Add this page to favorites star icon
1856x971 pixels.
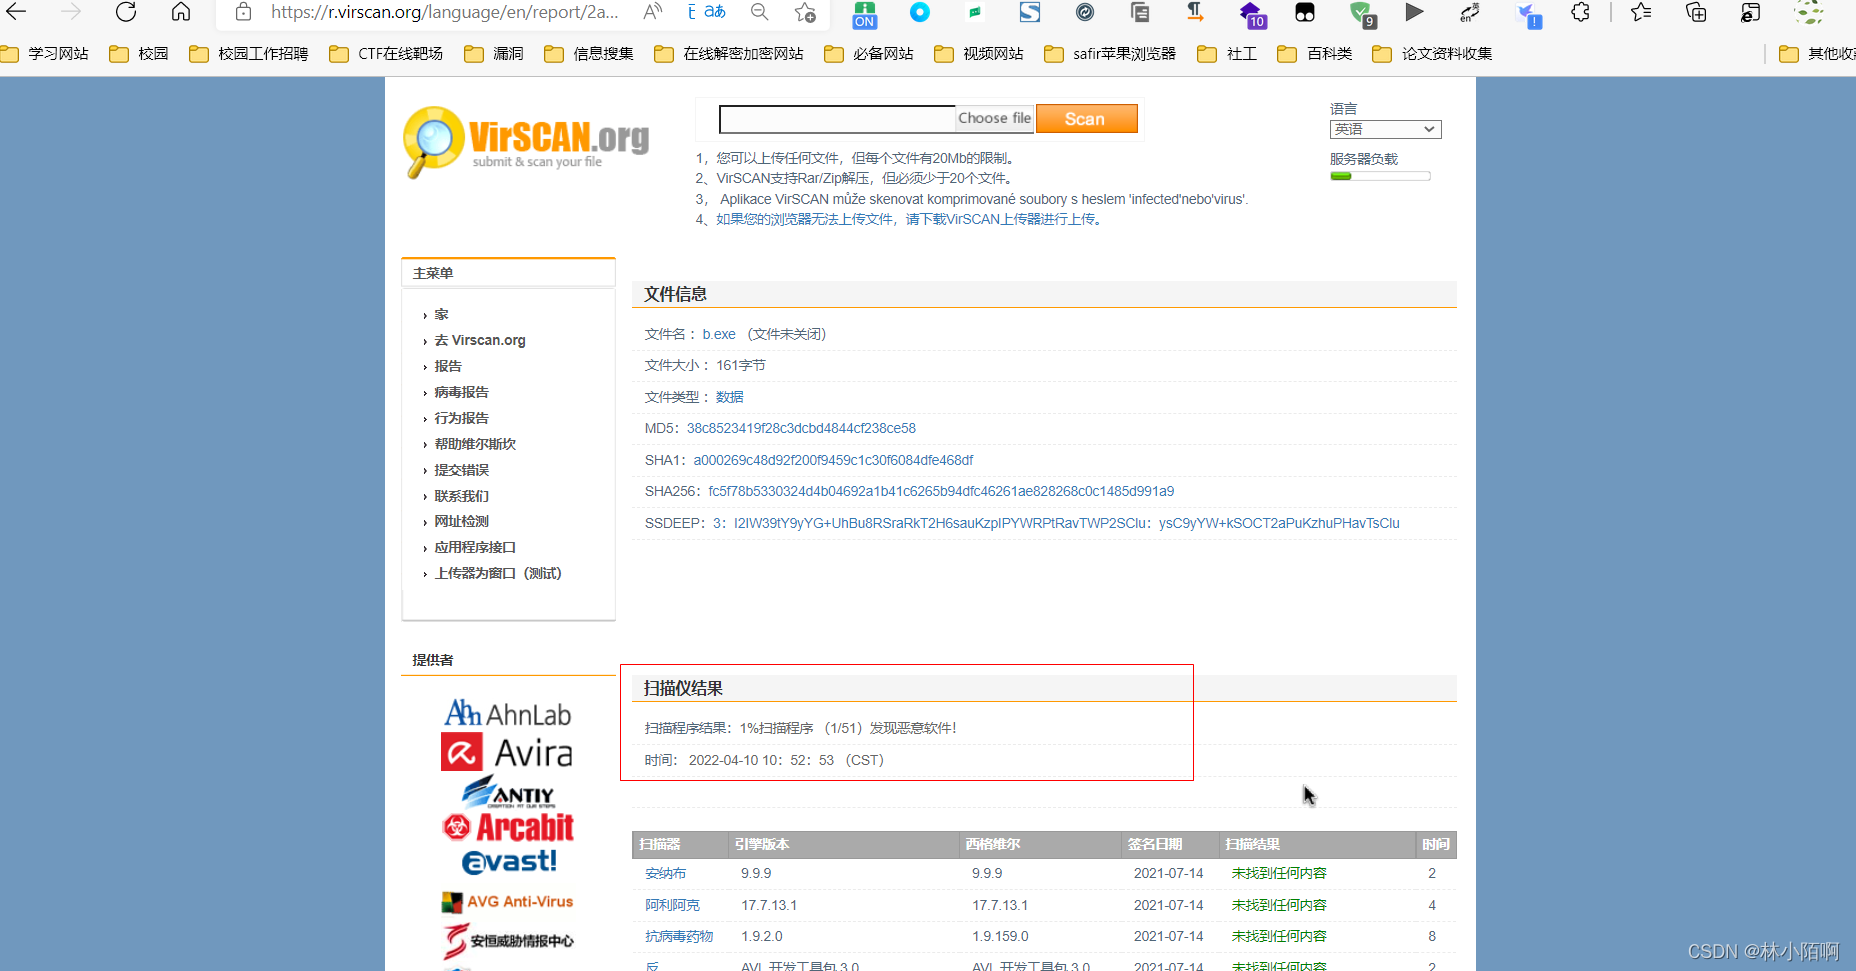point(805,12)
